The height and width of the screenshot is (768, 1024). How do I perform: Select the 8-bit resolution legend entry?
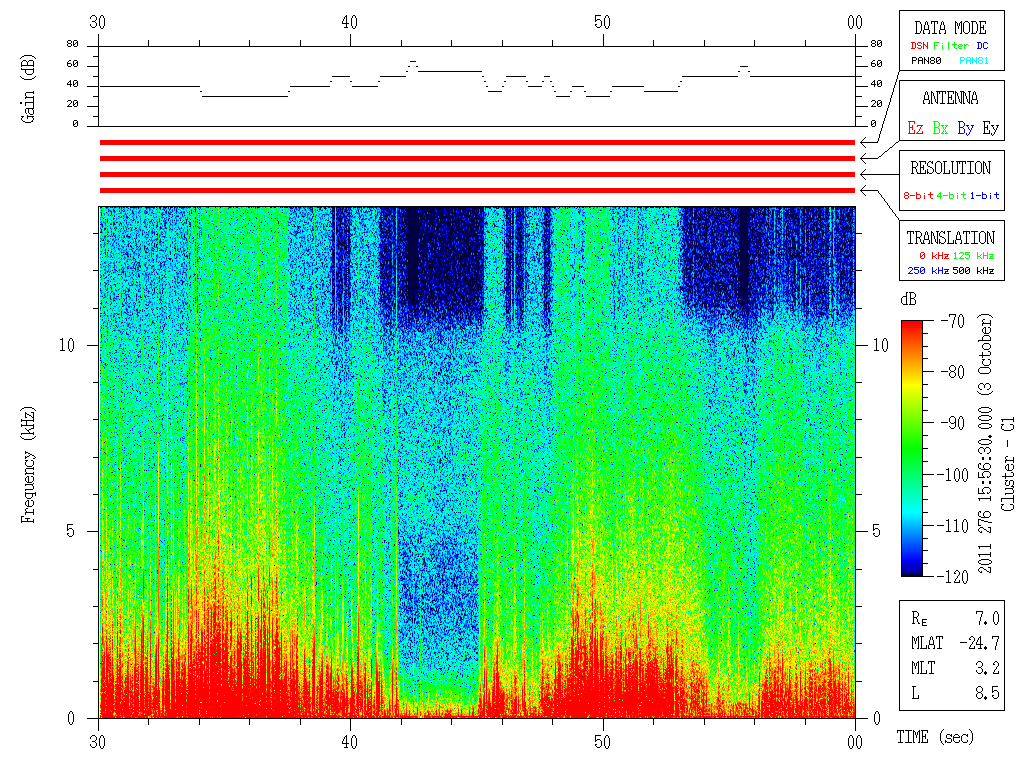(919, 196)
